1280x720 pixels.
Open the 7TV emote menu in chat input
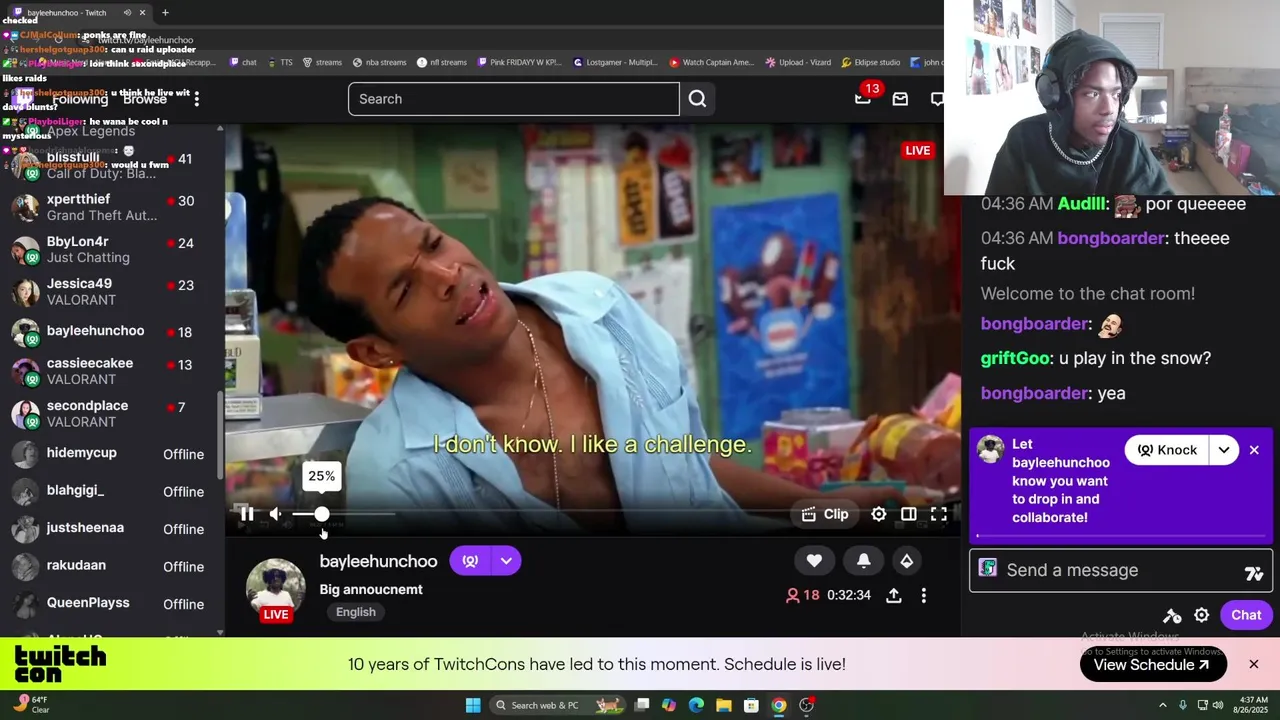[1253, 573]
